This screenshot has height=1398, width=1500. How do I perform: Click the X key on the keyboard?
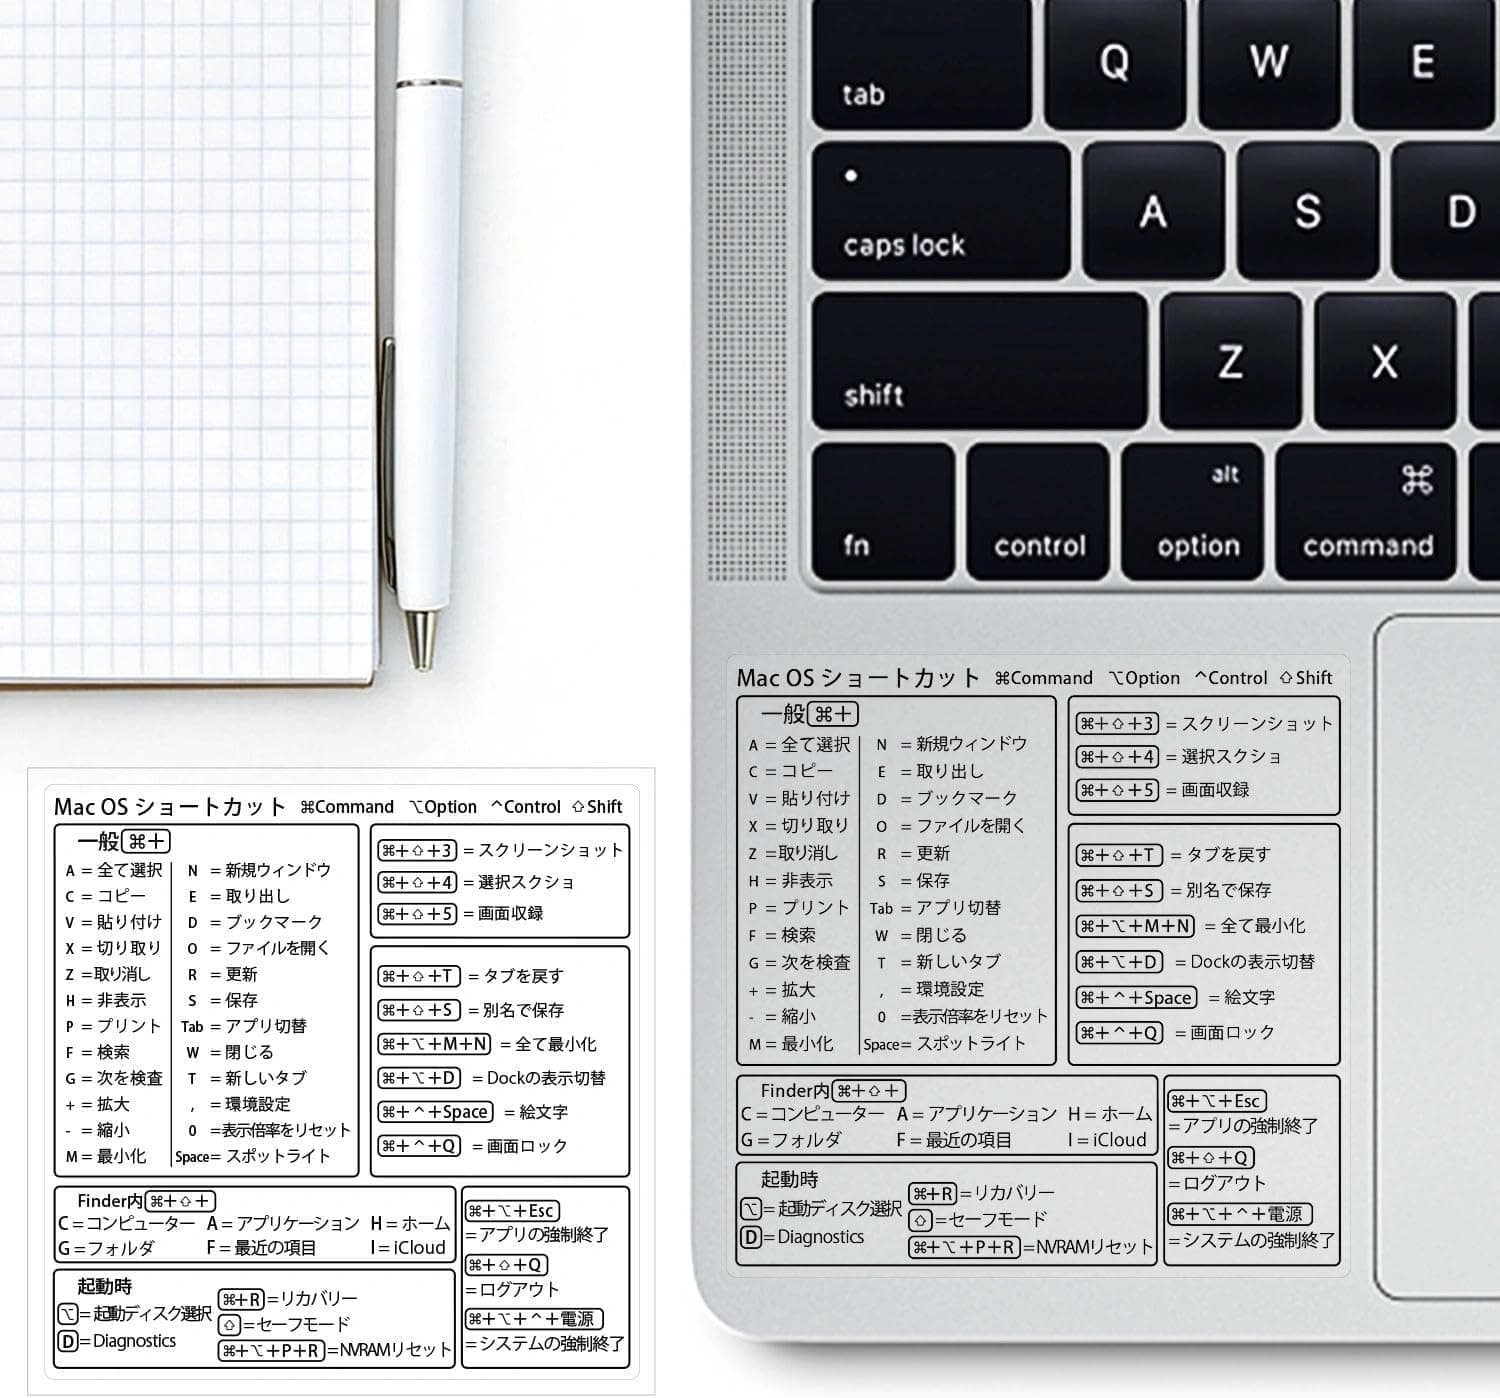pos(1385,361)
